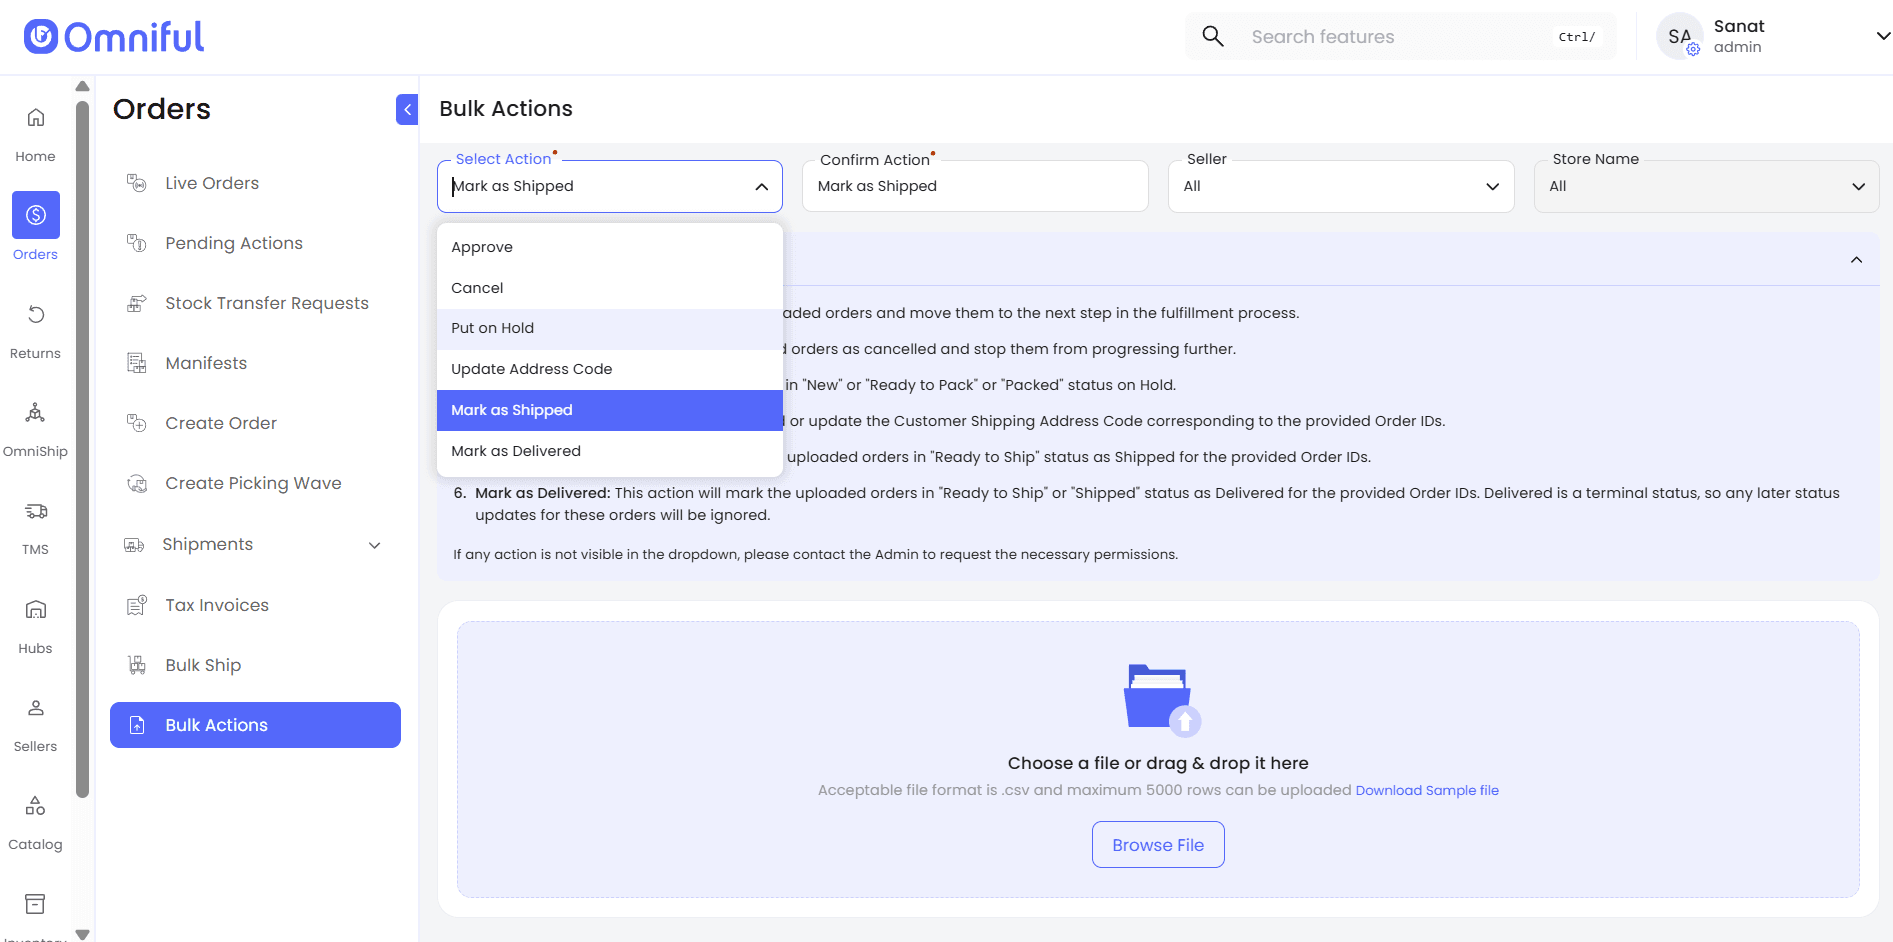
Task: Collapse the Orders side panel arrow
Action: [x=407, y=109]
